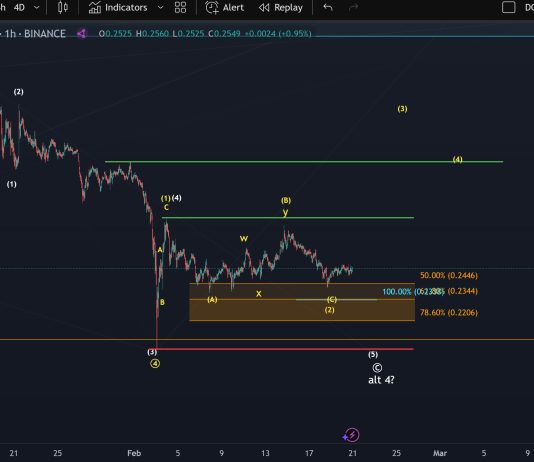Select the white (1) label at left
The image size is (534, 462).
(12, 184)
